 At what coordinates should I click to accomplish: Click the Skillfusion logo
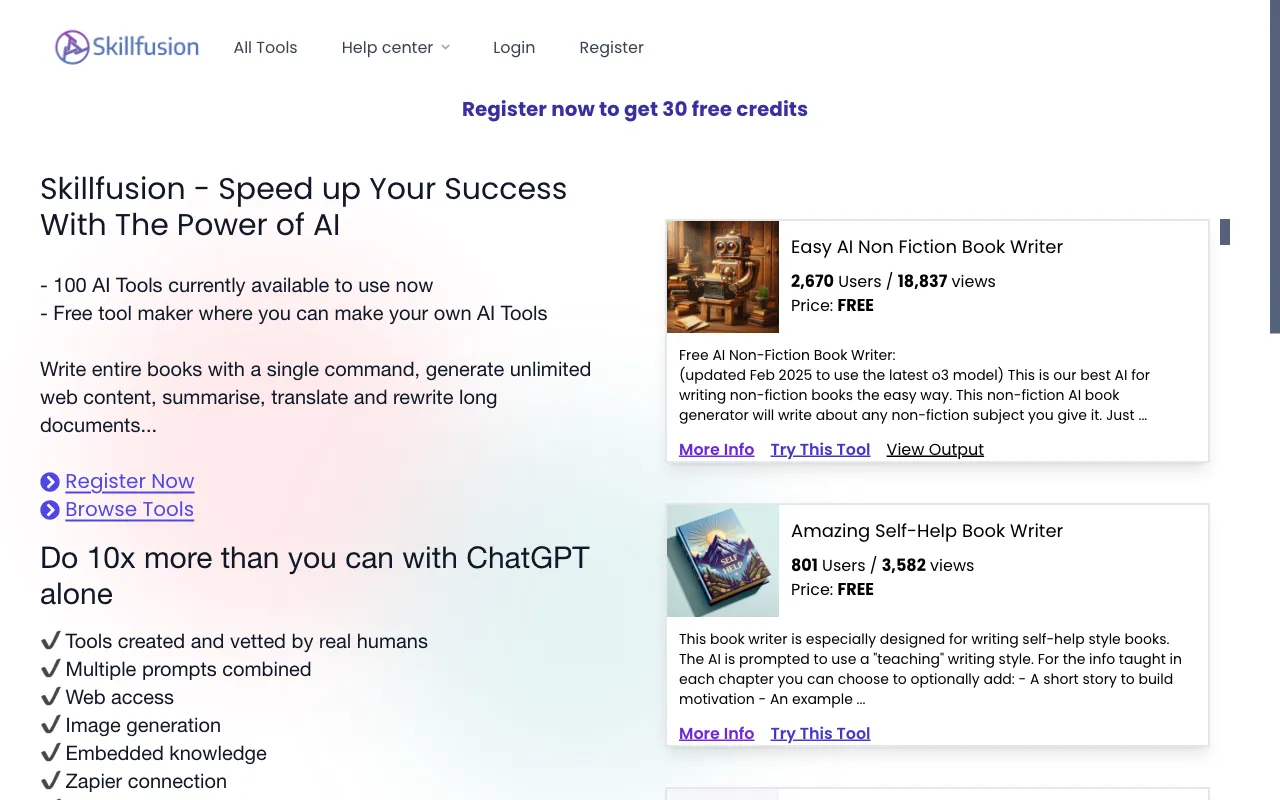click(x=127, y=47)
